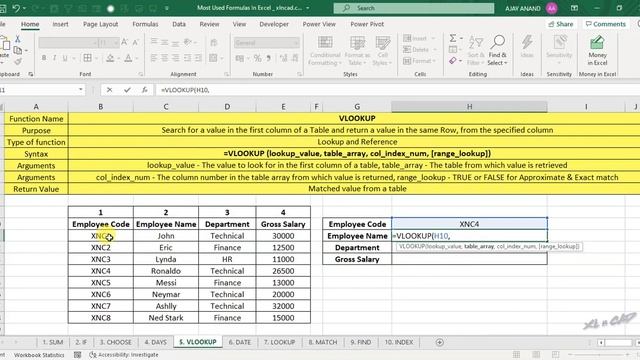This screenshot has height=360, width=640.
Task: Select cell with XNC4 in column H
Action: tap(469, 224)
